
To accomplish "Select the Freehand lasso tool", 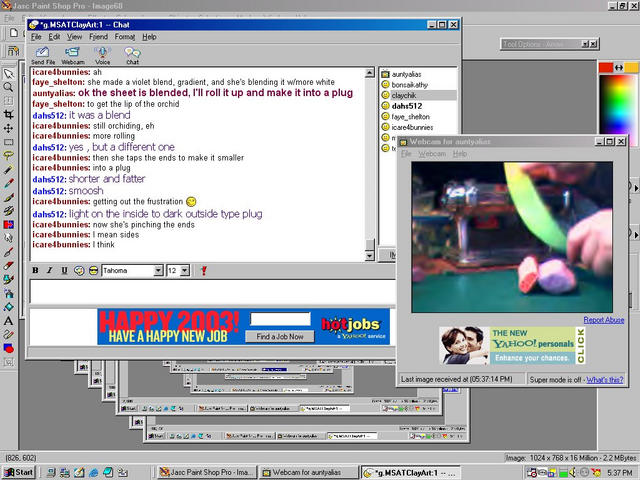I will 9,156.
